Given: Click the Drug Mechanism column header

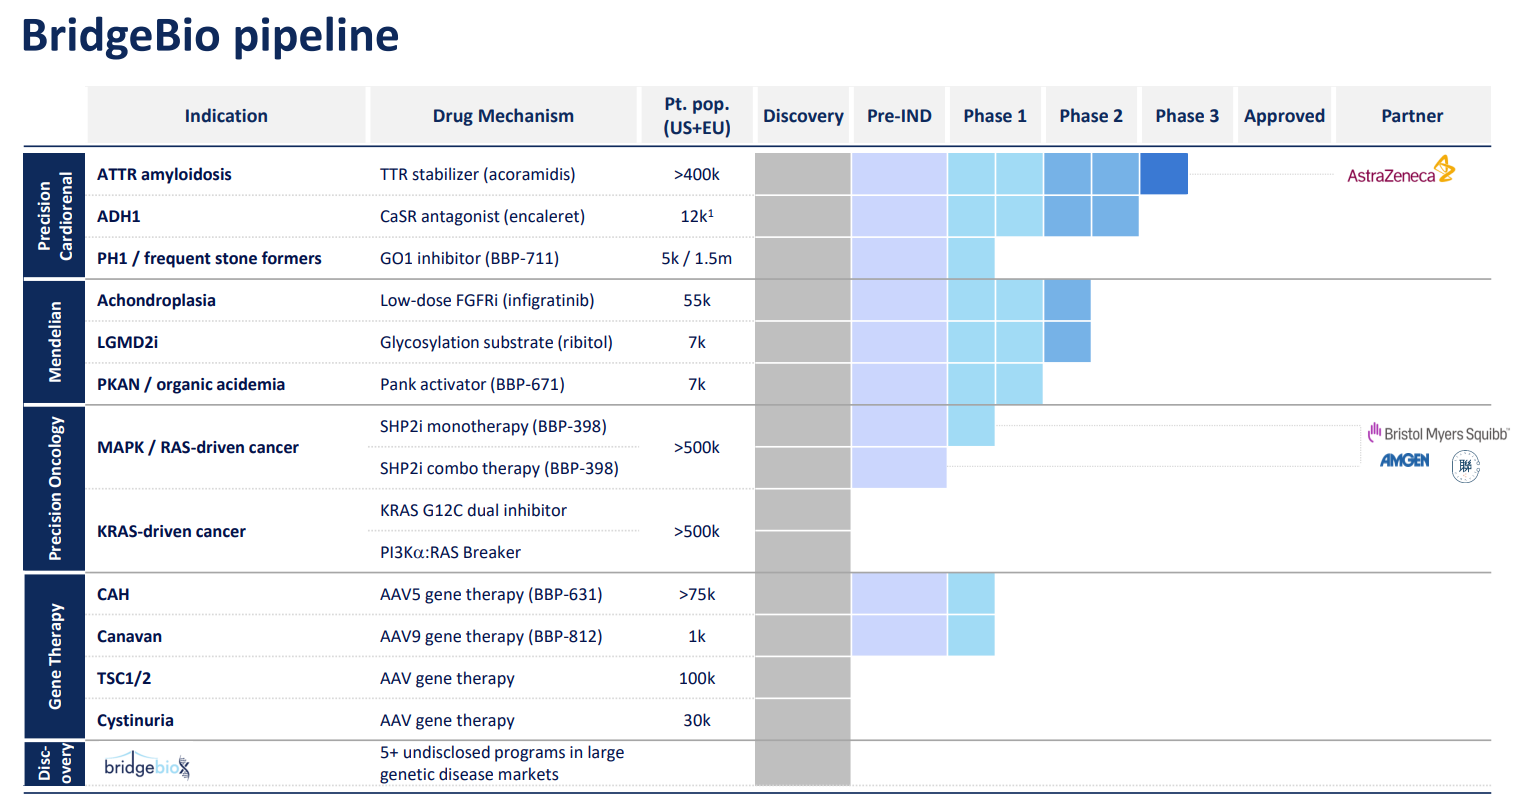Looking at the screenshot, I should tap(503, 116).
